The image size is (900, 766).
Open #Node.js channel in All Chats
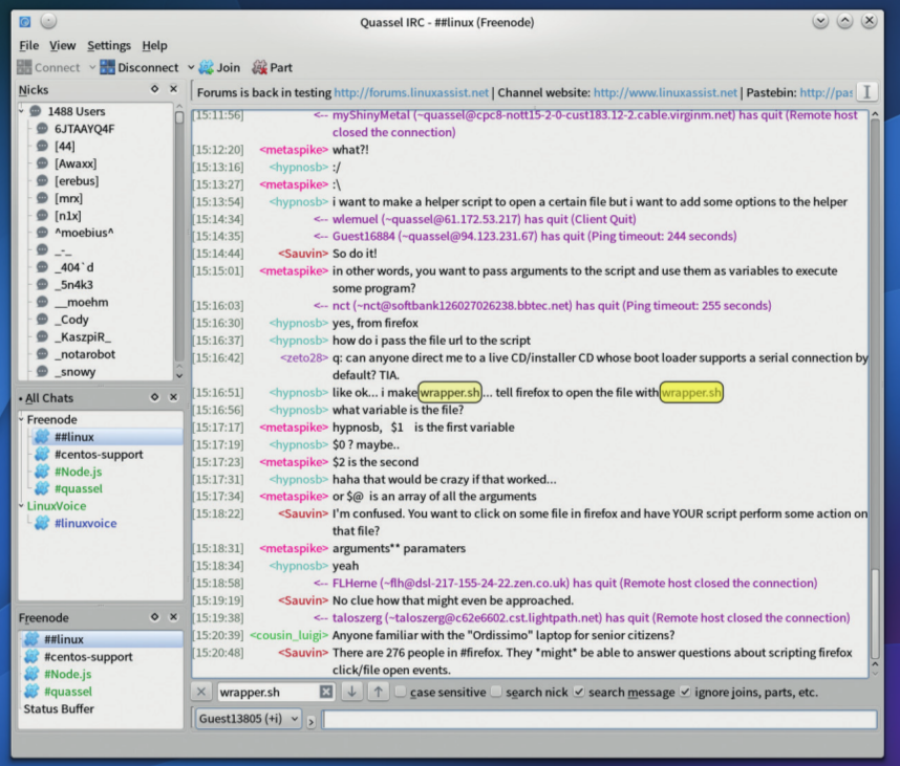tap(77, 471)
